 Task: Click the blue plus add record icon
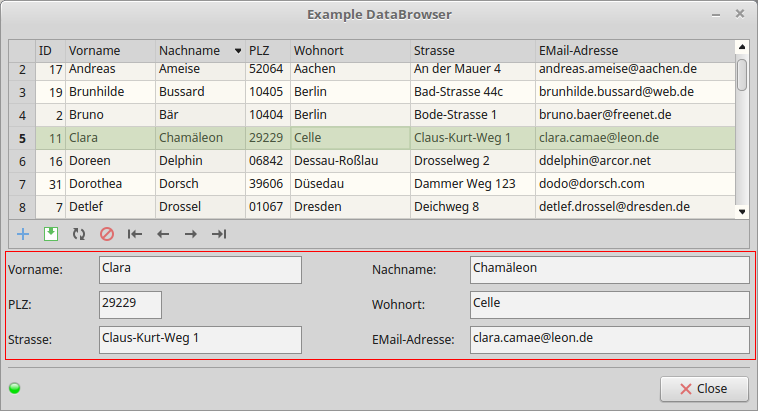tap(23, 234)
